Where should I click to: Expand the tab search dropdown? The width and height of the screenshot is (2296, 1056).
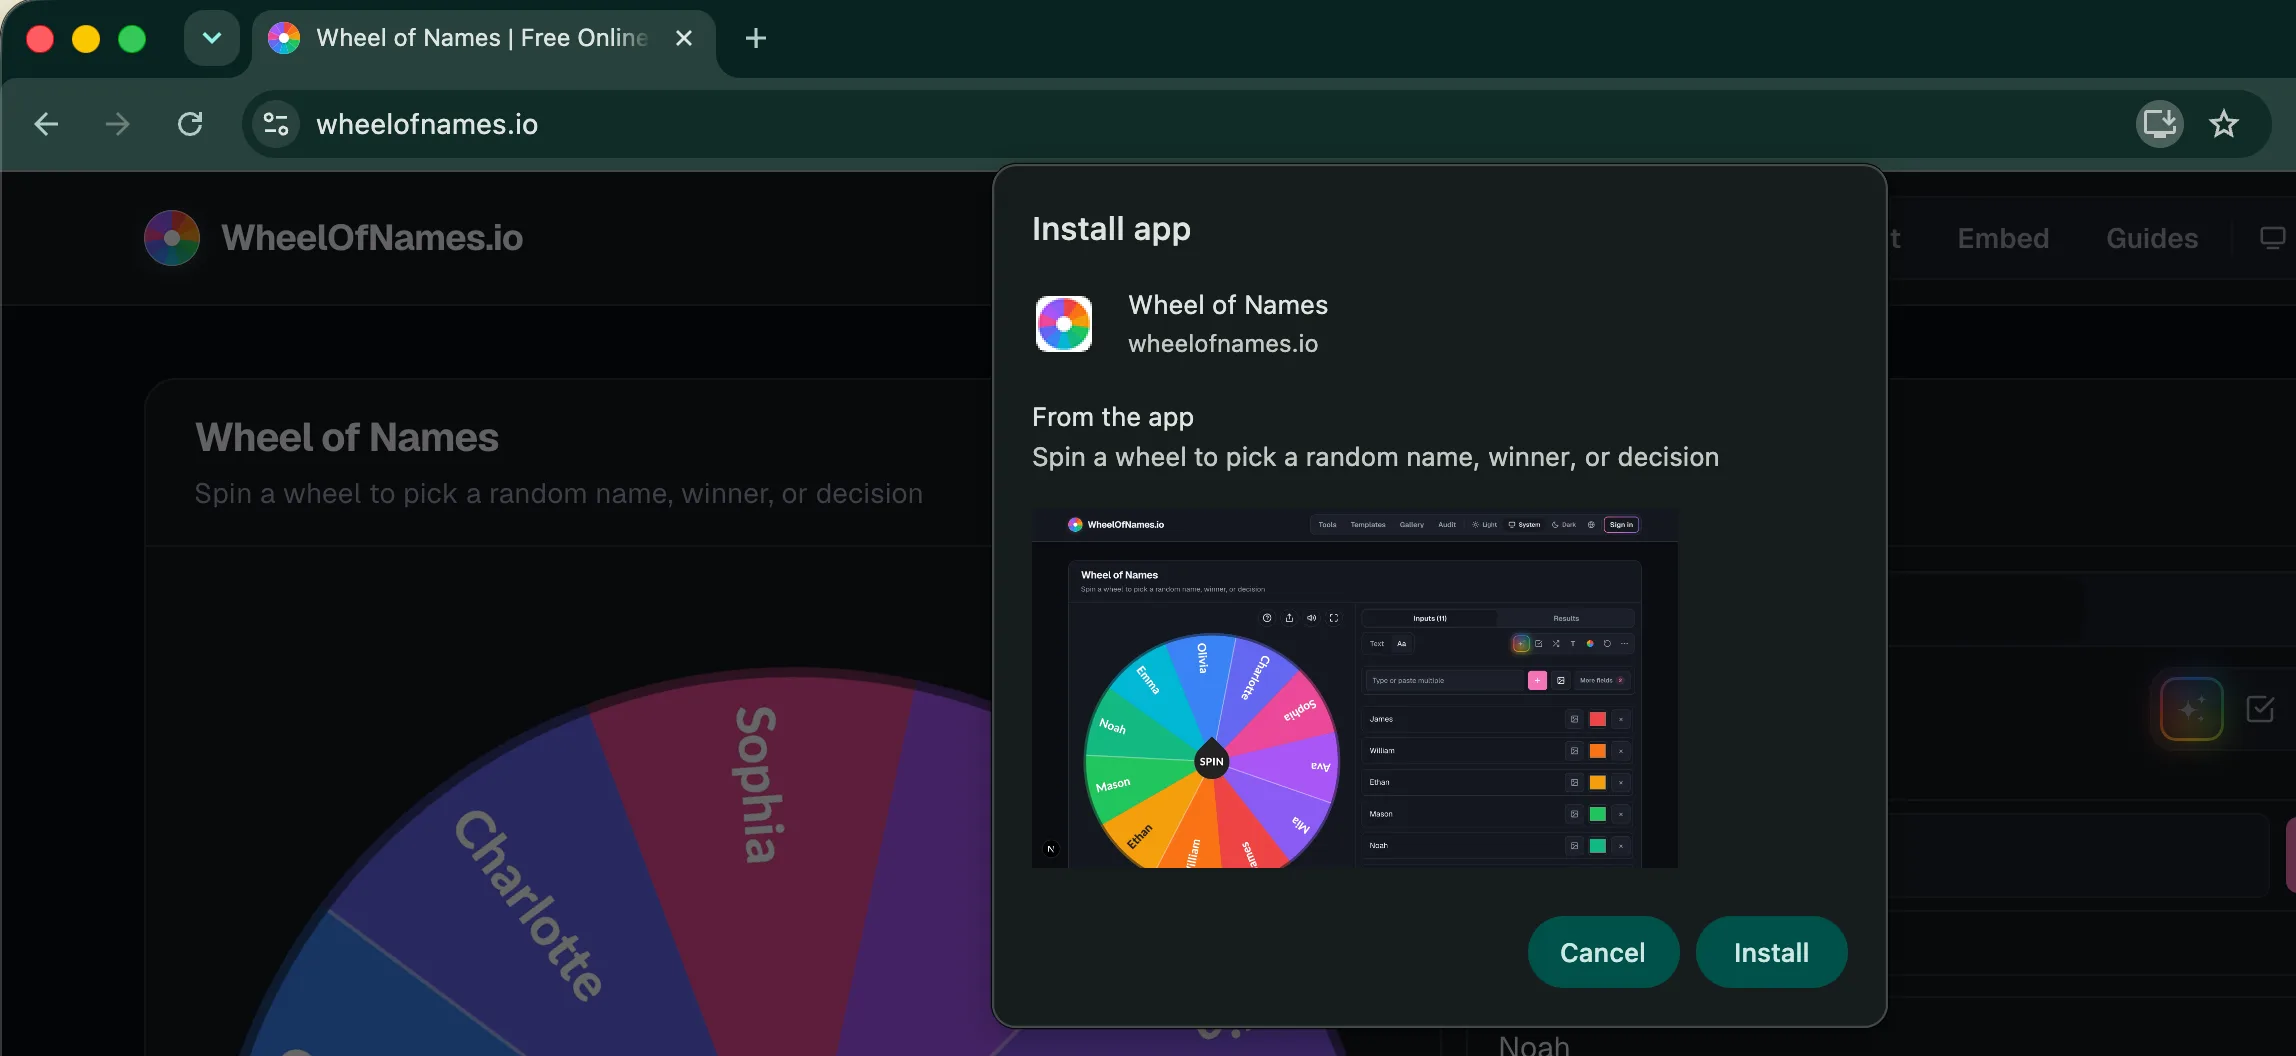[x=212, y=38]
